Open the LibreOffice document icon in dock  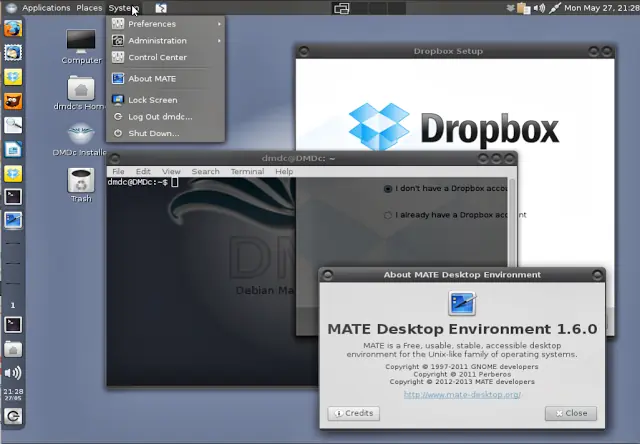point(13,149)
